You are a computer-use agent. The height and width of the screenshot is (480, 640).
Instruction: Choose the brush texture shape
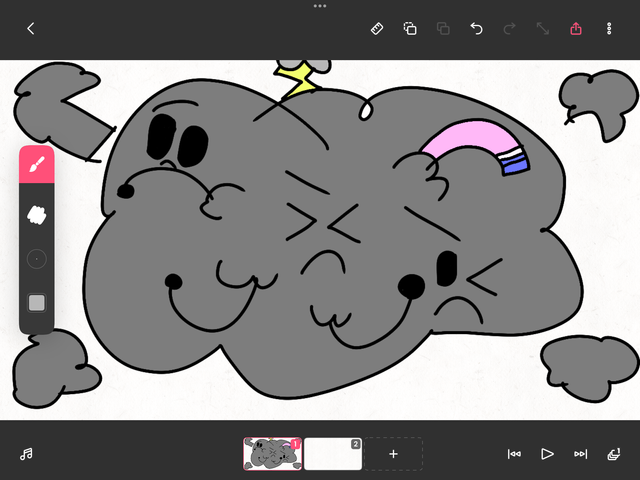coord(37,213)
